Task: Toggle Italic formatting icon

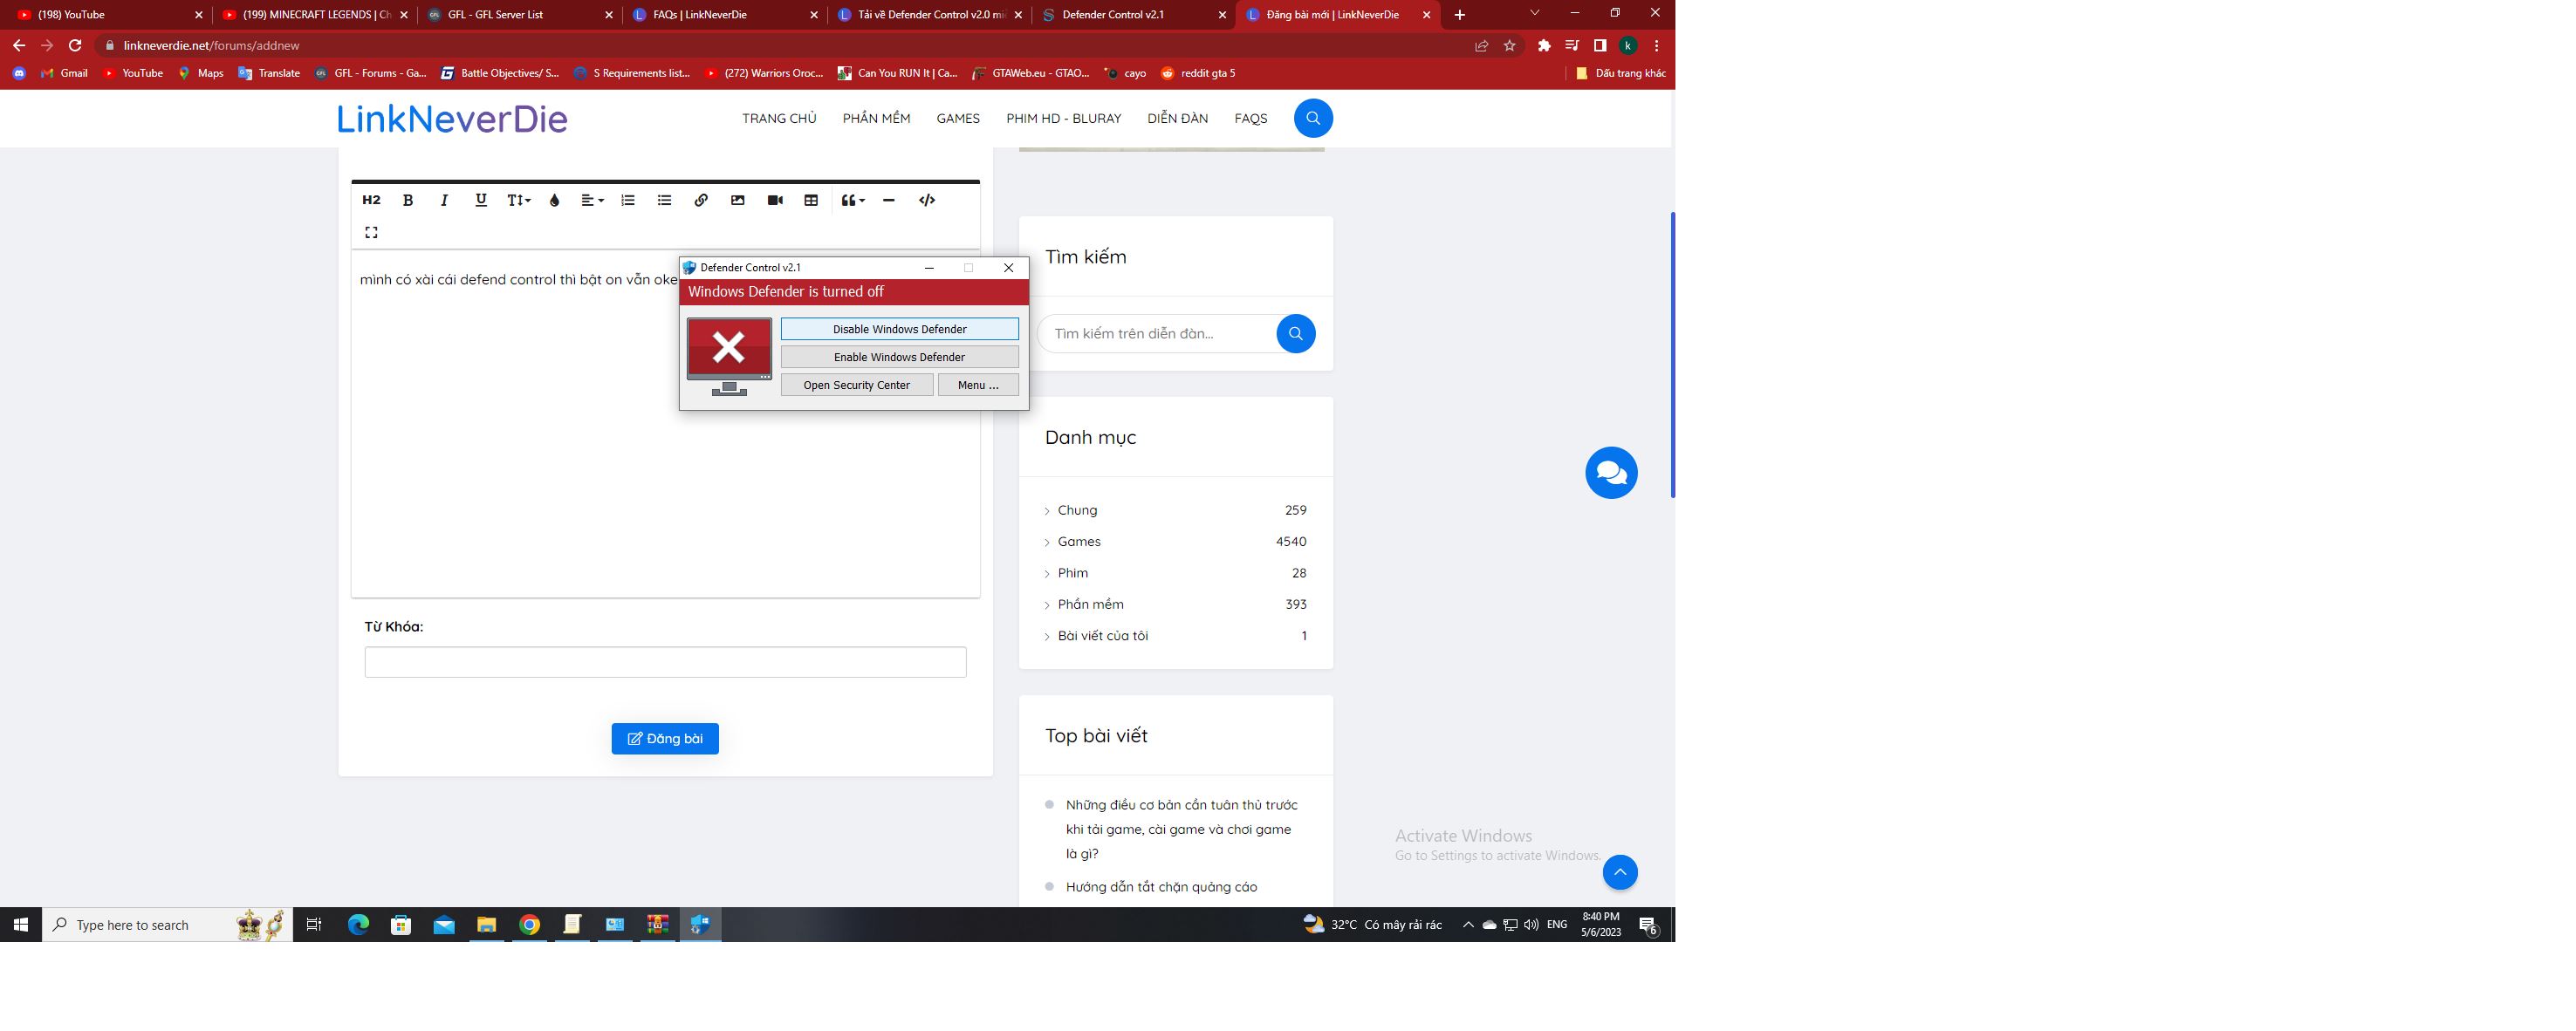Action: (x=443, y=201)
